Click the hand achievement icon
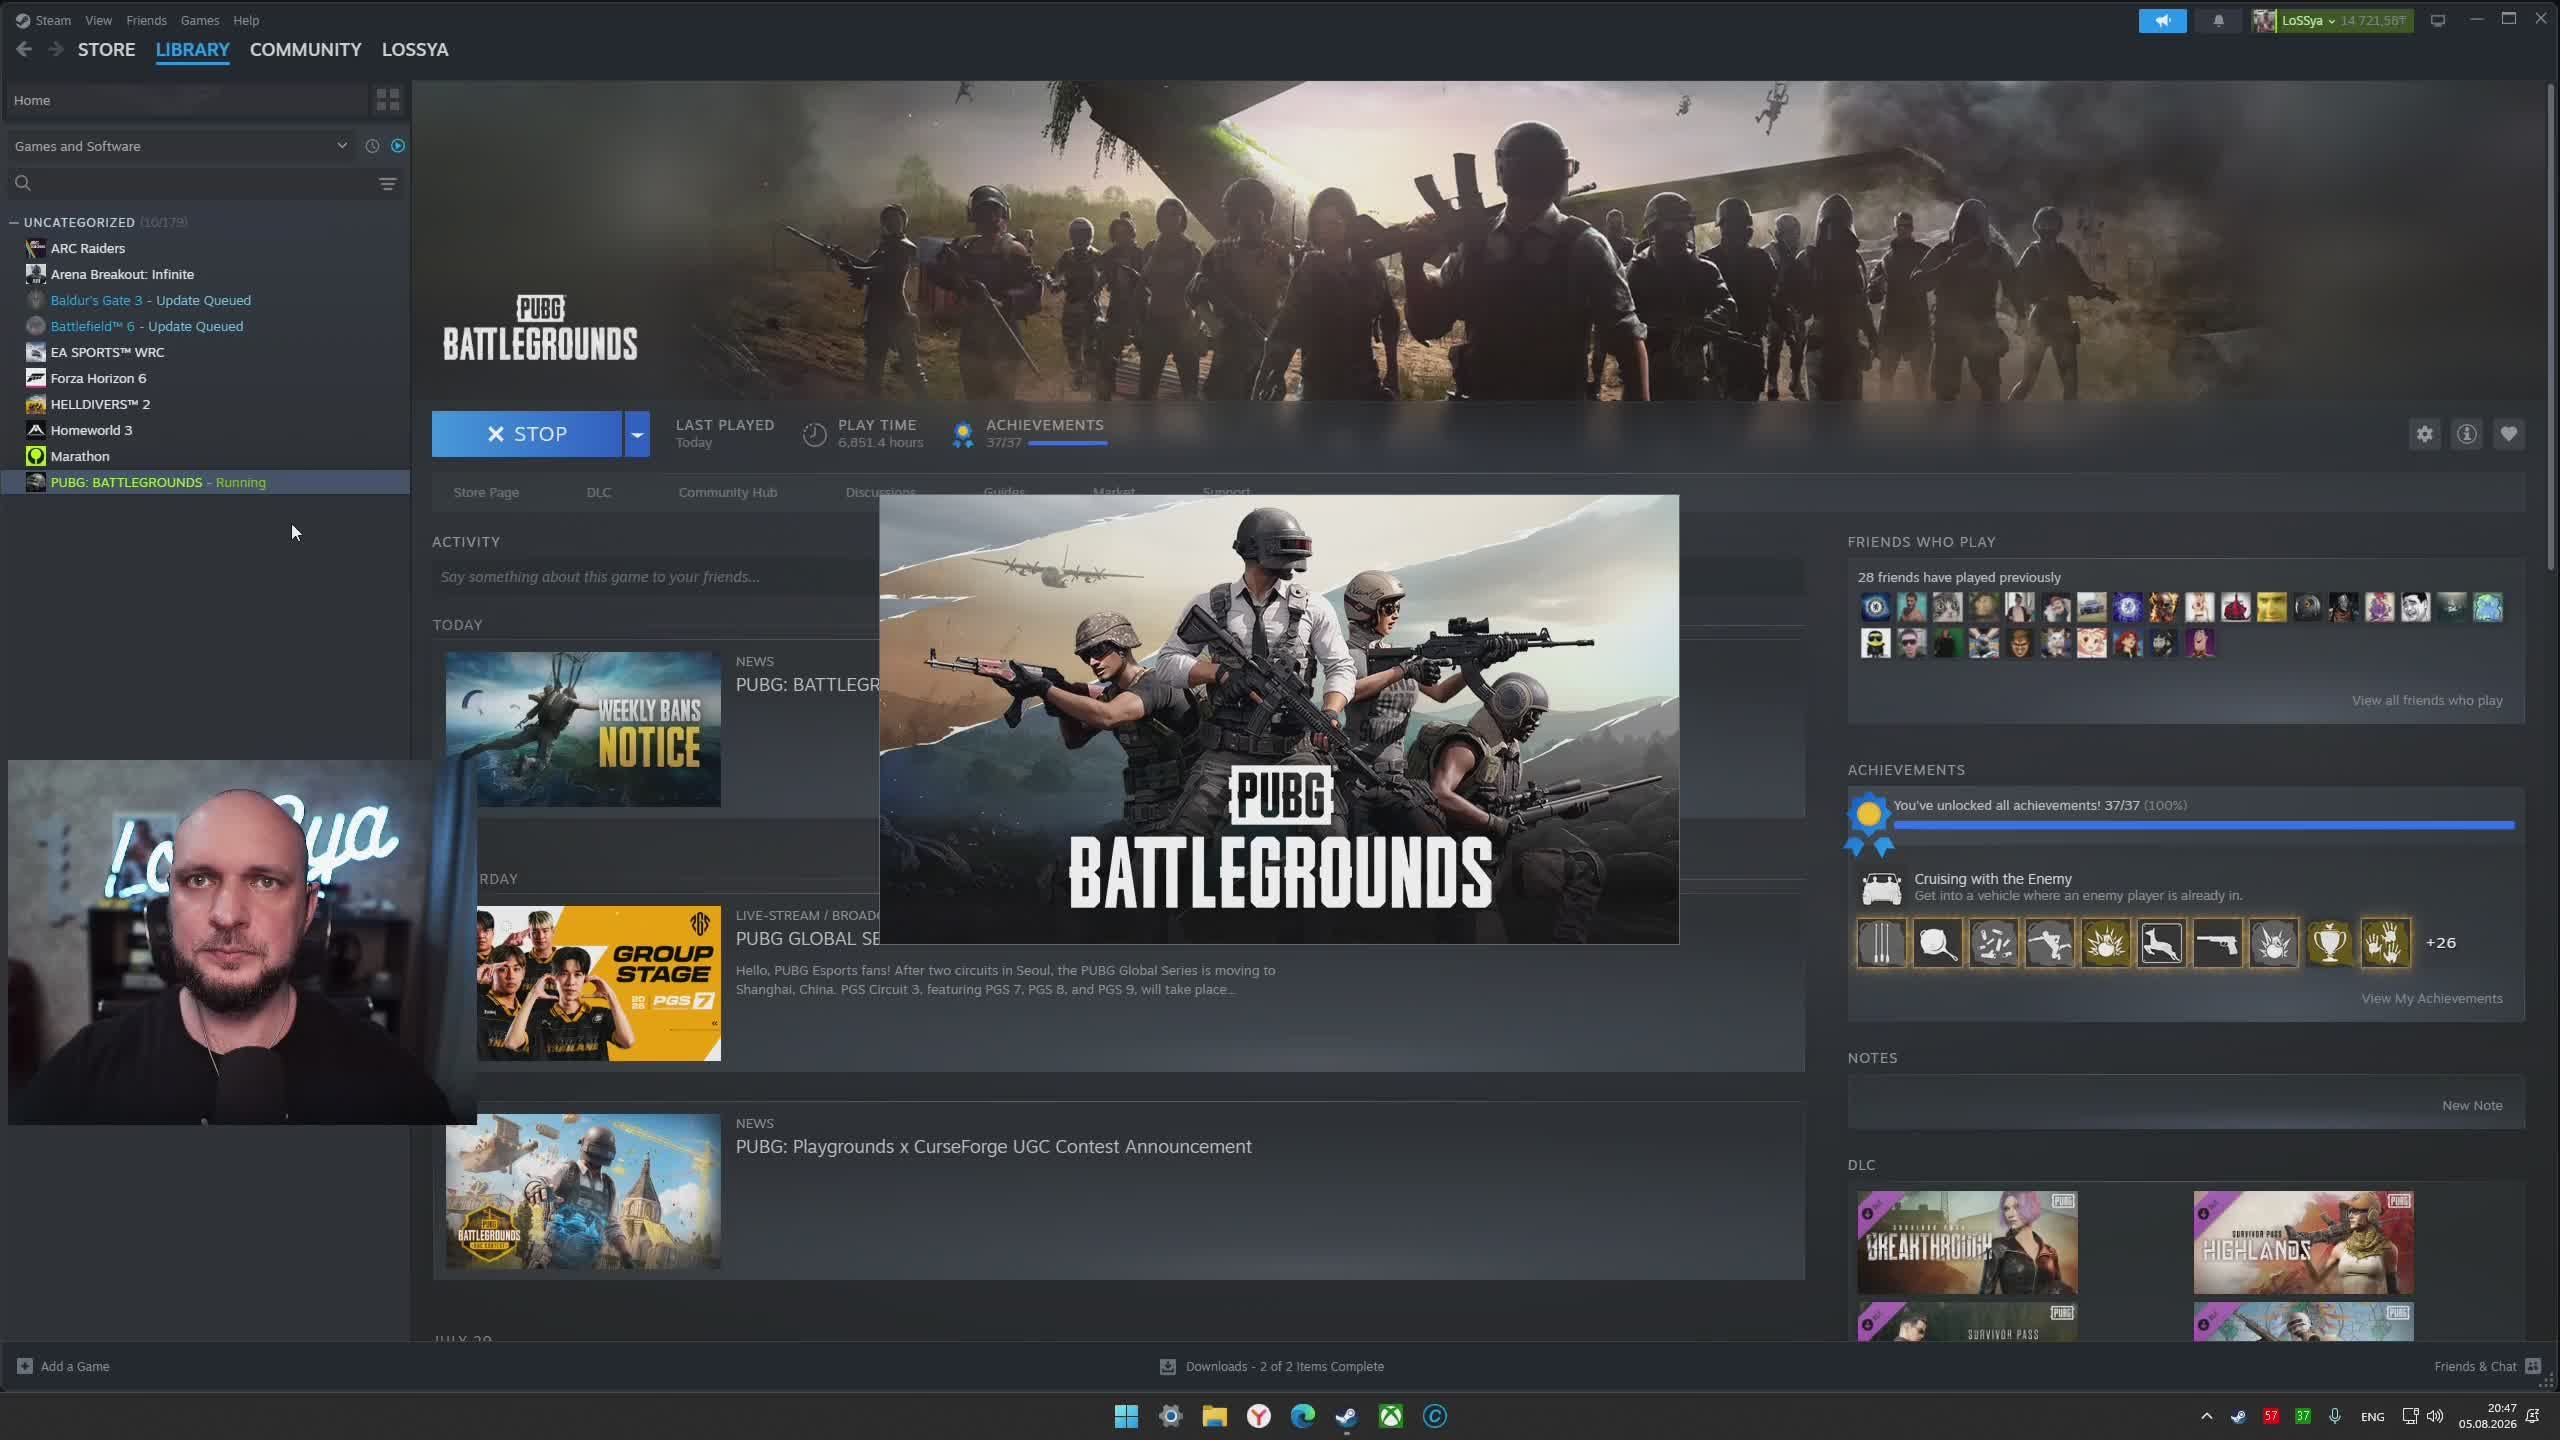Viewport: 2560px width, 1440px height. coord(2385,943)
